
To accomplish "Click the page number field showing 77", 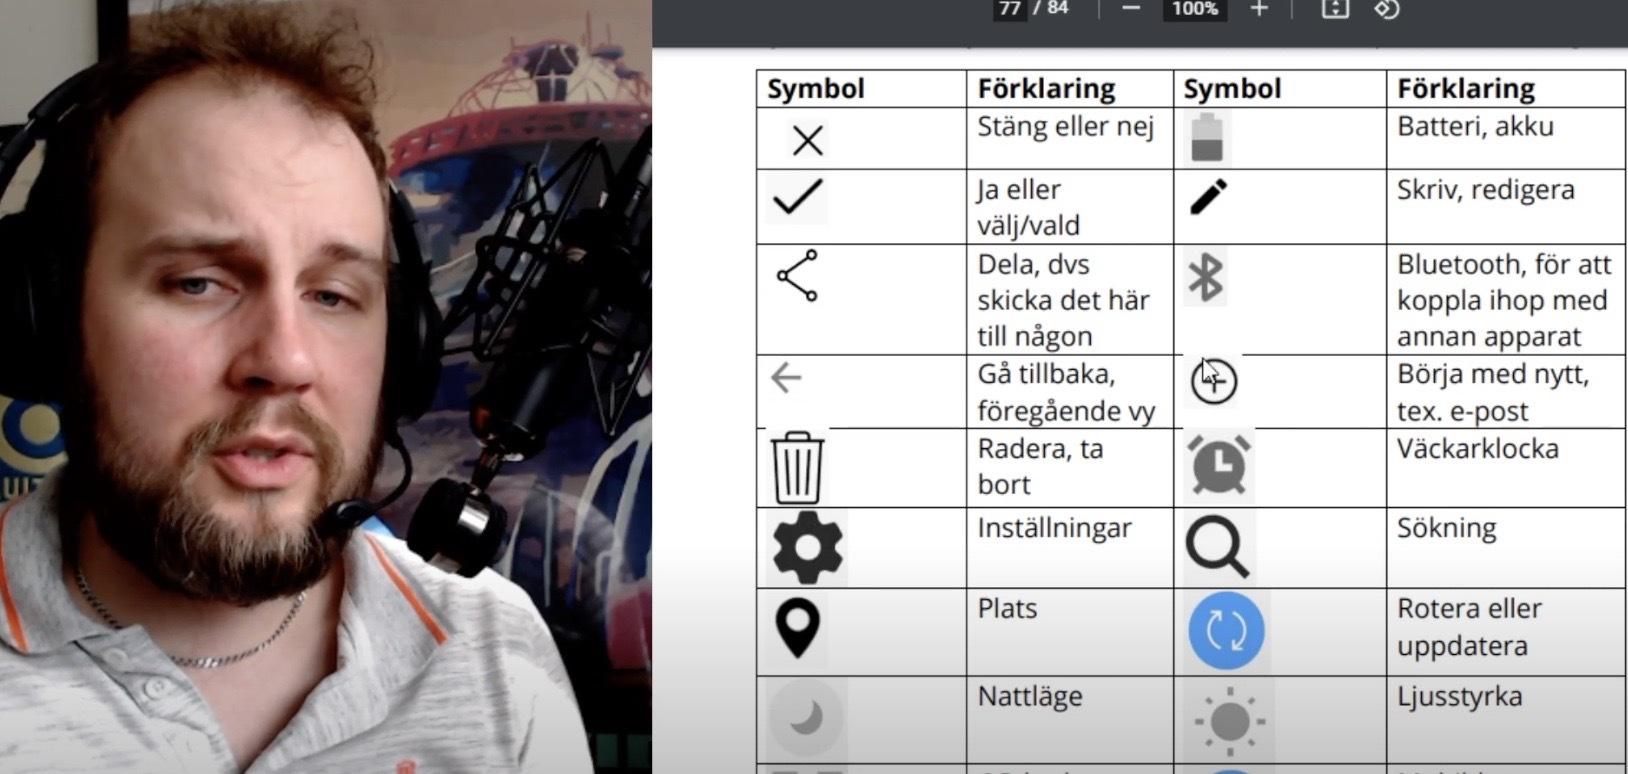I will 1010,9.
